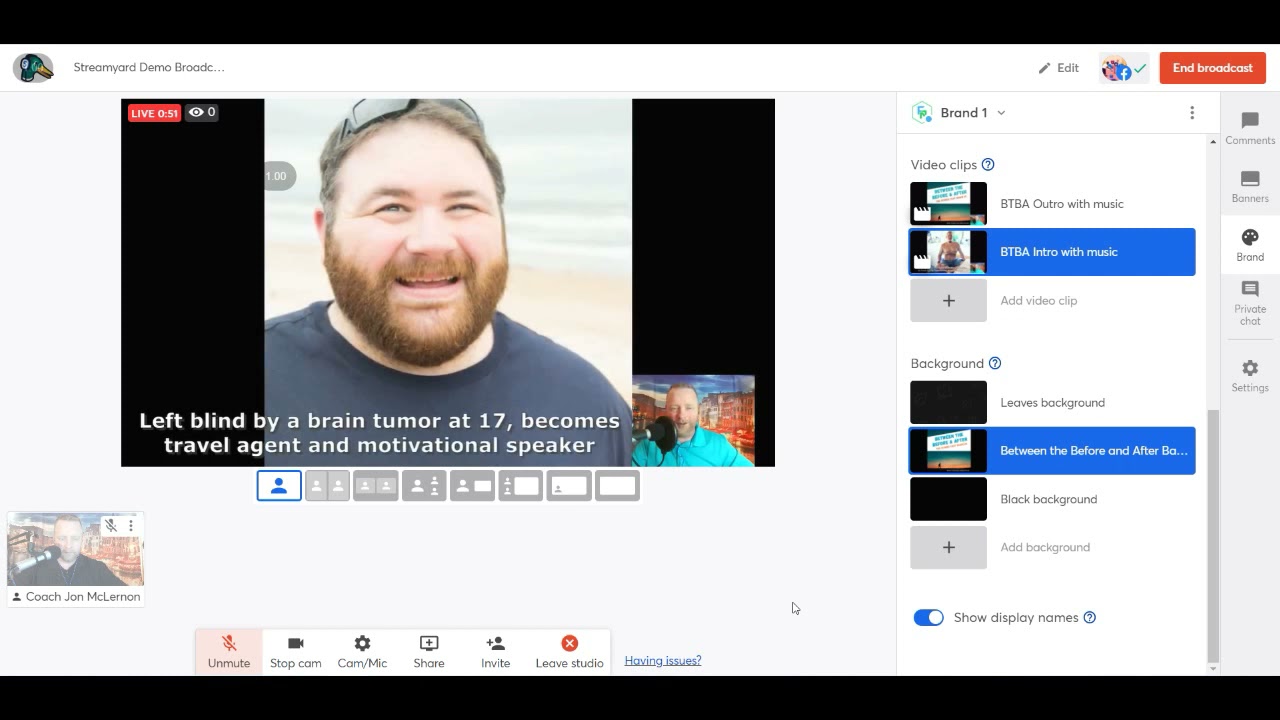Invite a guest to the studio
The width and height of the screenshot is (1280, 720).
[495, 652]
